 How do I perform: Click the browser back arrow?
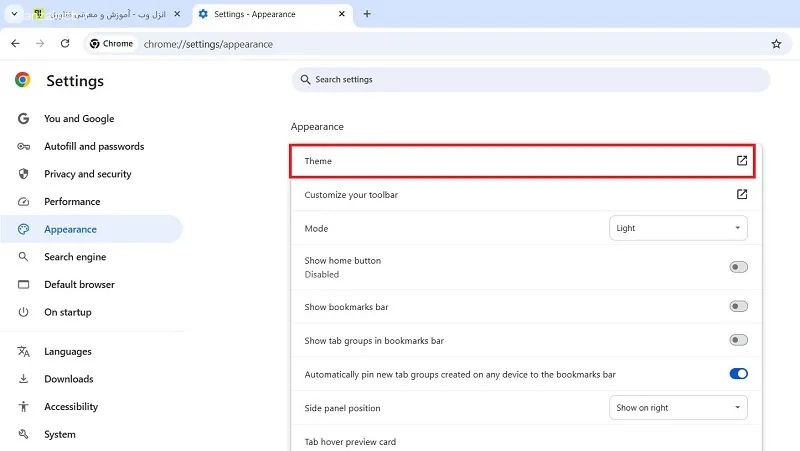[x=15, y=44]
